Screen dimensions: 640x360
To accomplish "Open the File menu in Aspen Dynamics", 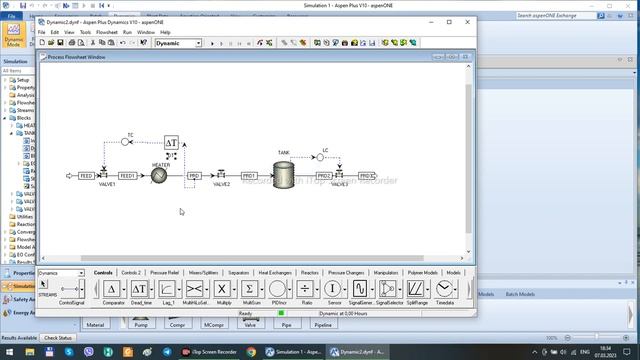I will click(x=41, y=32).
